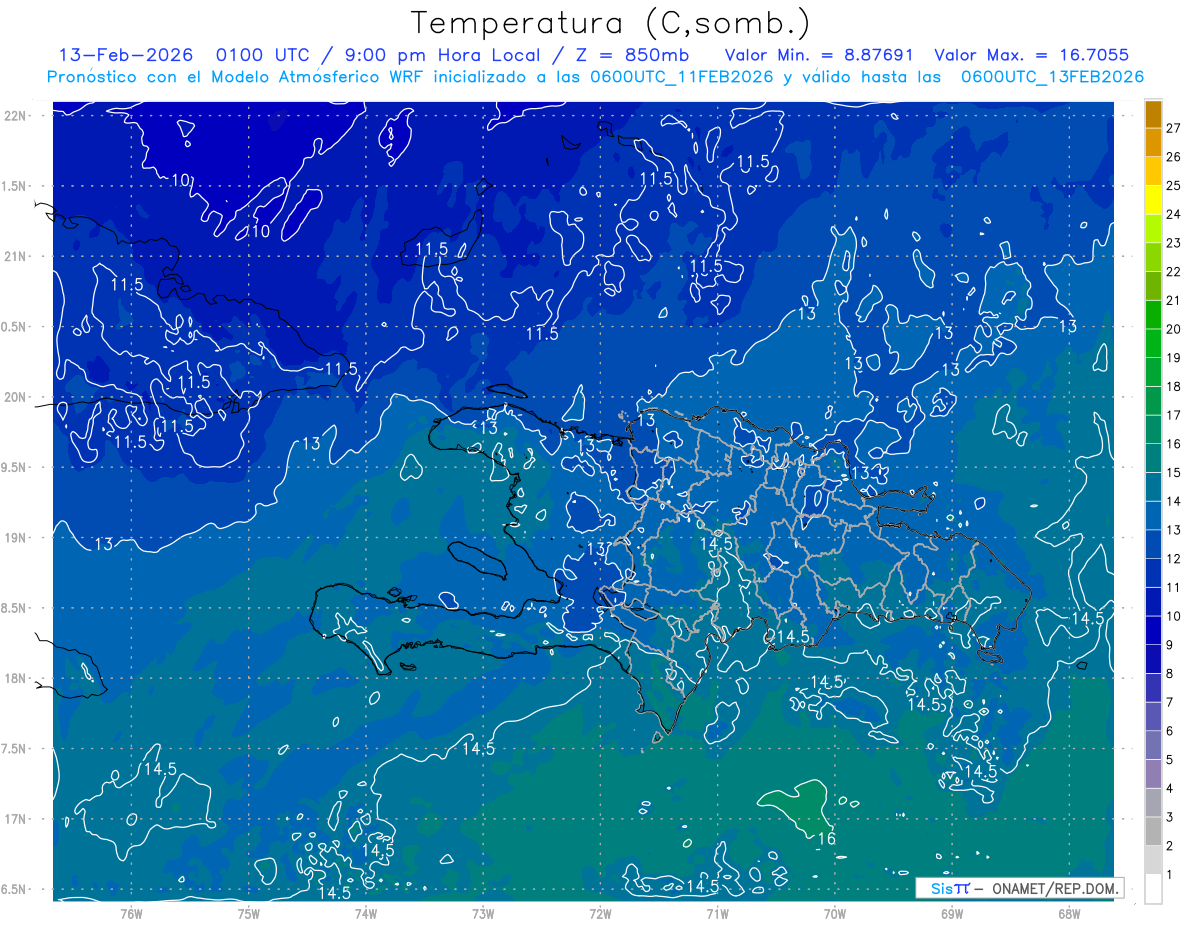Click the lime swatch between 23 and 24
The width and height of the screenshot is (1200, 927).
(x=1154, y=229)
